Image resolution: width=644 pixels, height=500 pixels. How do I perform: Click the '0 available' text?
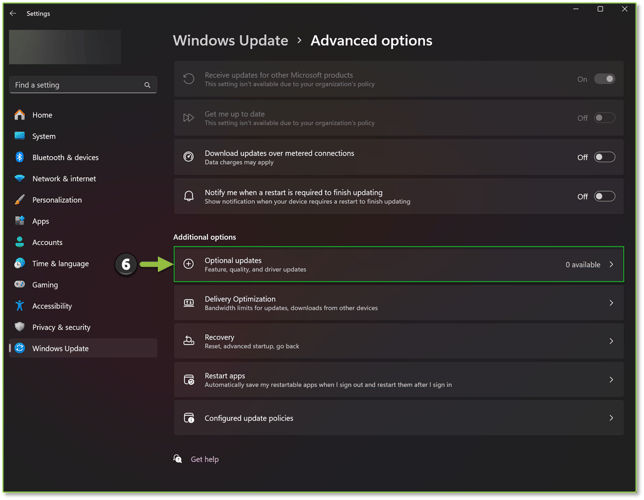583,265
